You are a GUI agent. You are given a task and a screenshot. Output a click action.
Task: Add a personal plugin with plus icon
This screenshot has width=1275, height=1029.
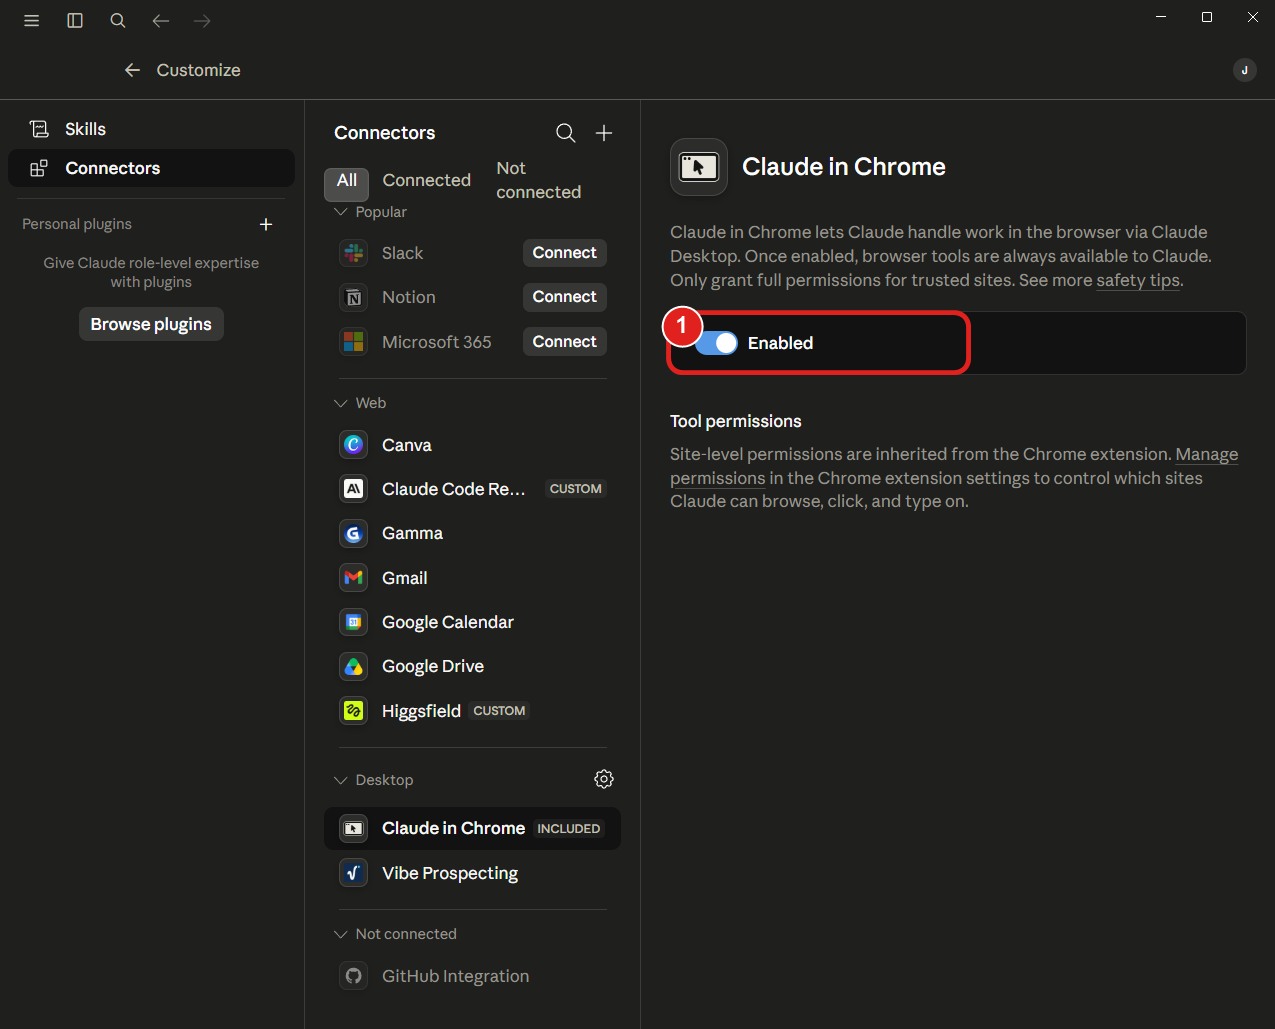pos(266,224)
